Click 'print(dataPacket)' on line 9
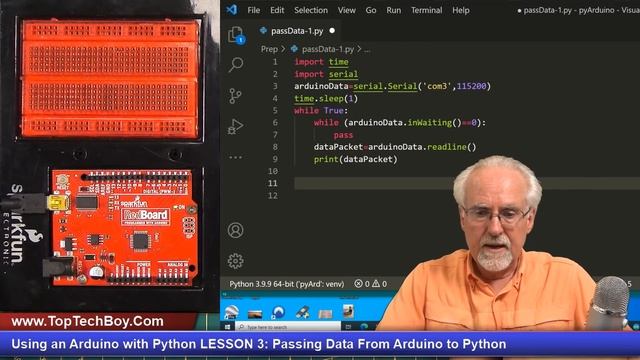This screenshot has width=640, height=360. [x=356, y=159]
